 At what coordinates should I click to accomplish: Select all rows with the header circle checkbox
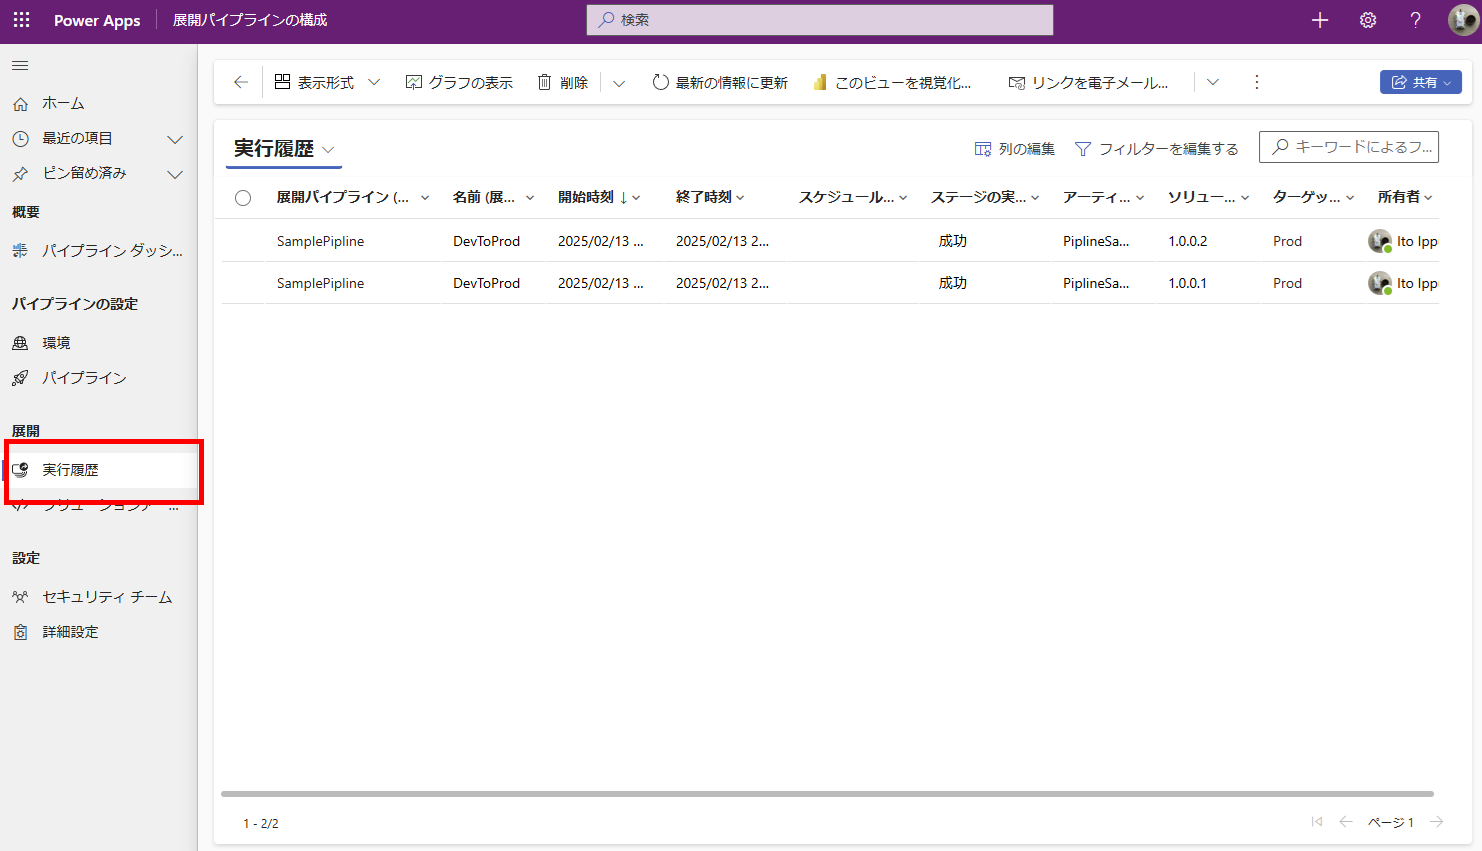(x=242, y=197)
